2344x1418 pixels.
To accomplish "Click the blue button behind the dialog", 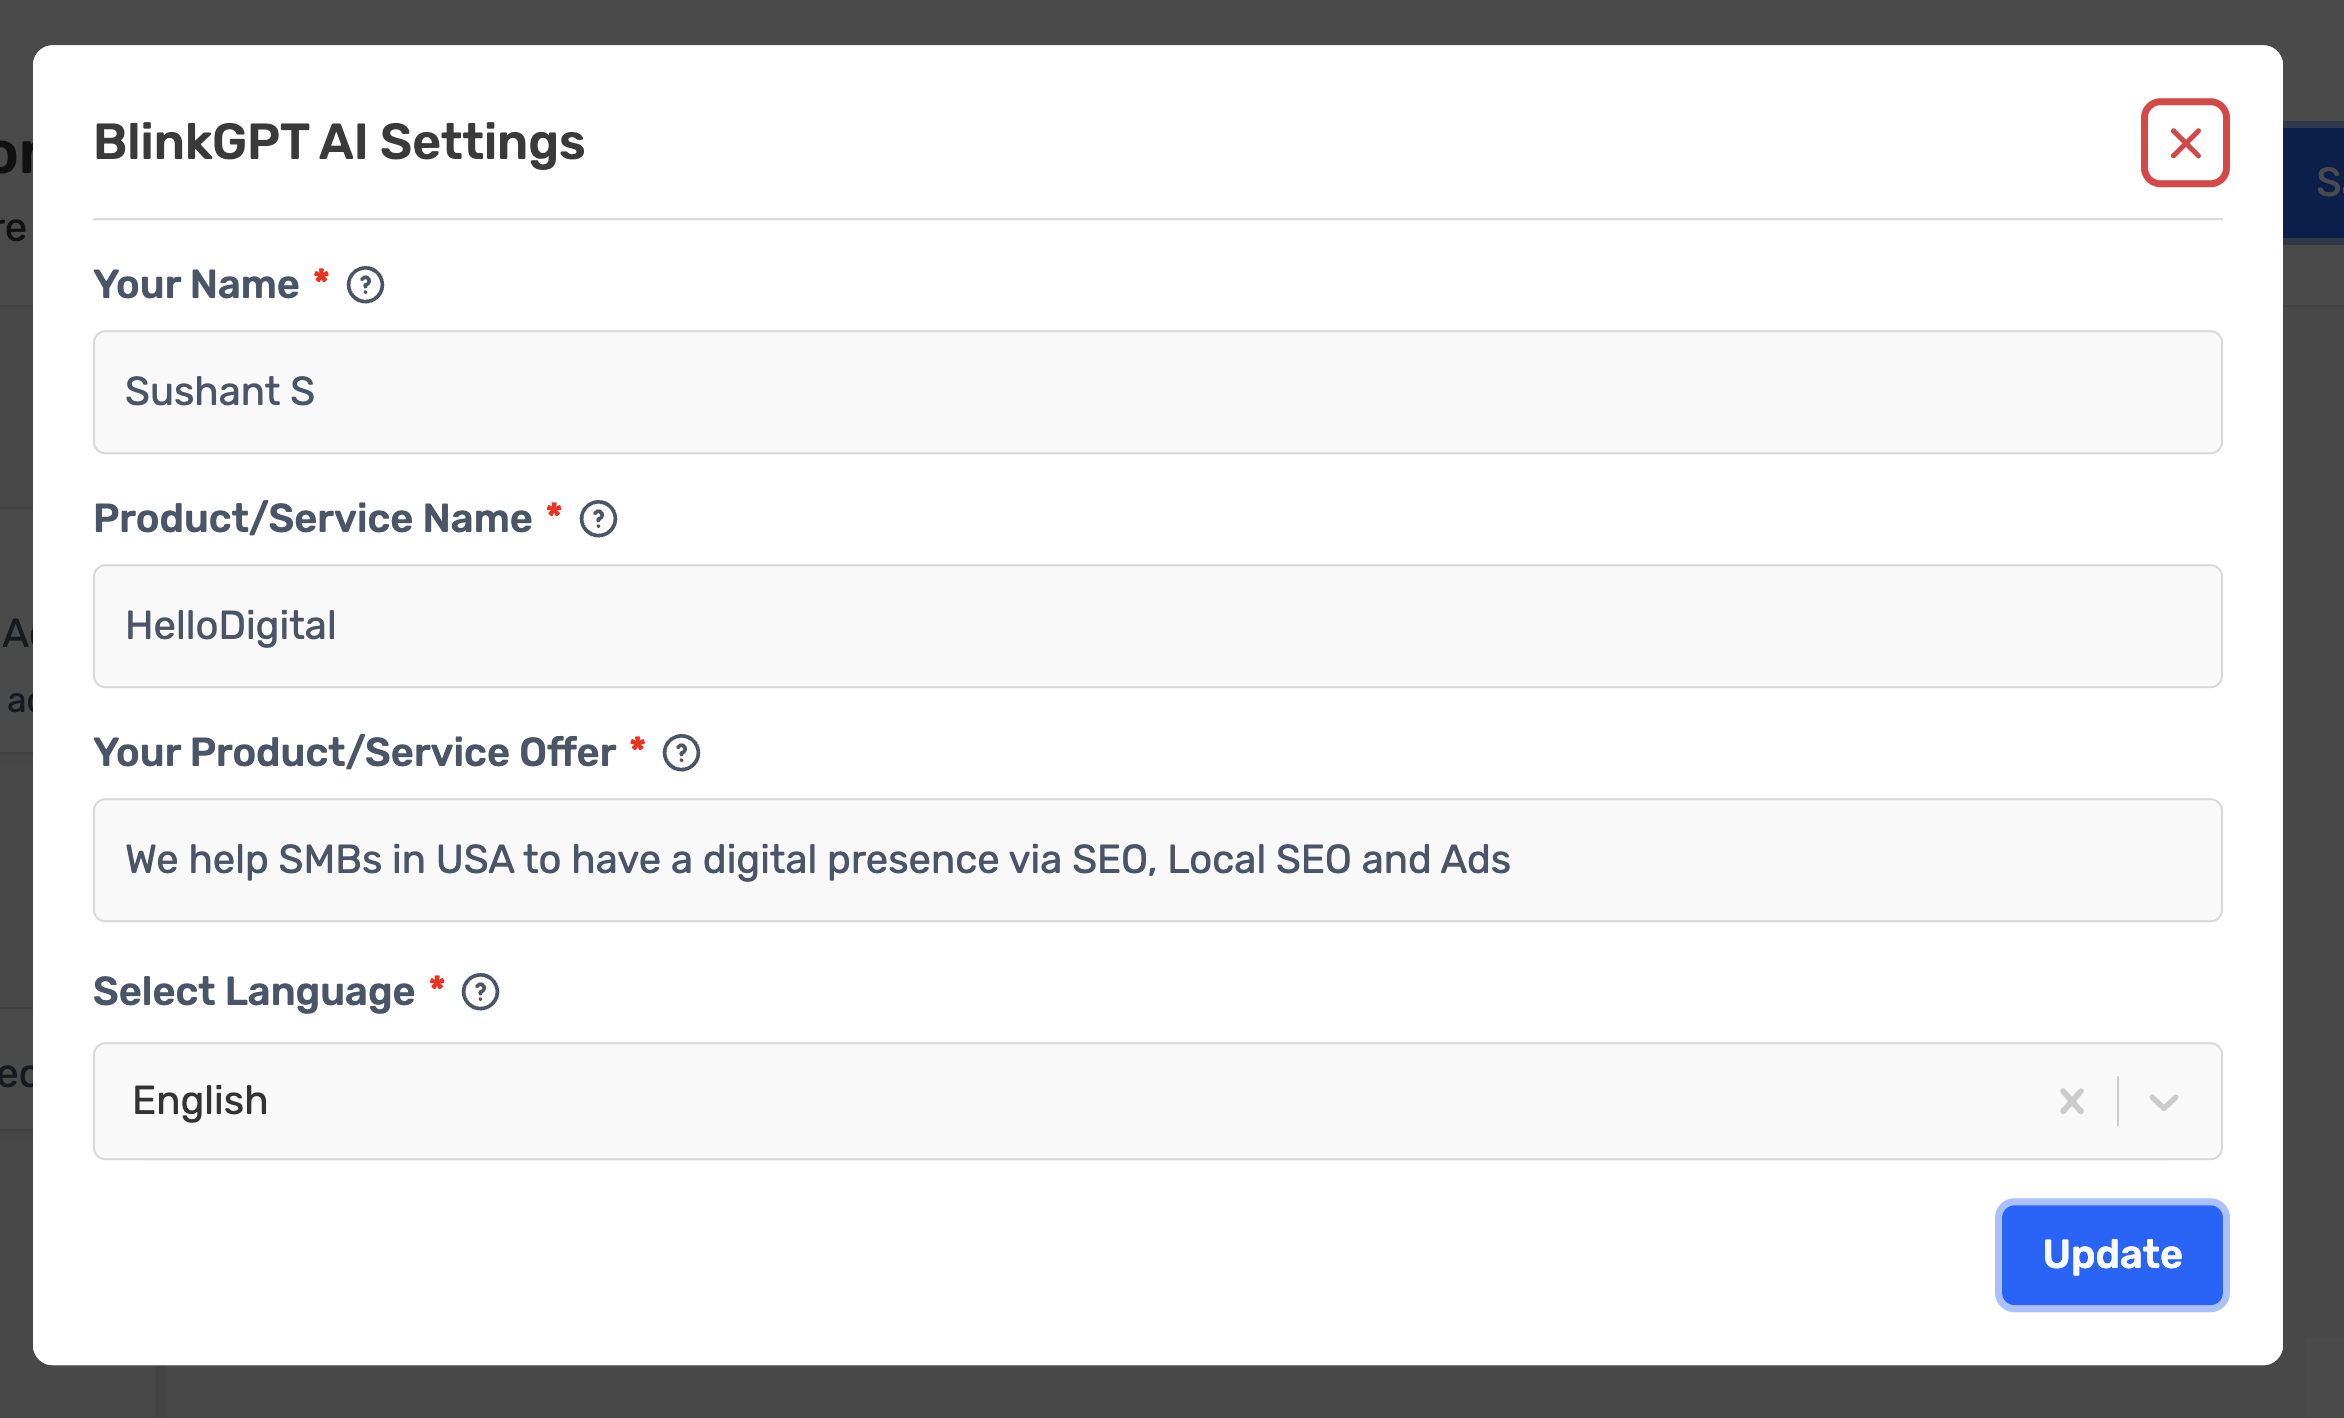I will (2313, 181).
